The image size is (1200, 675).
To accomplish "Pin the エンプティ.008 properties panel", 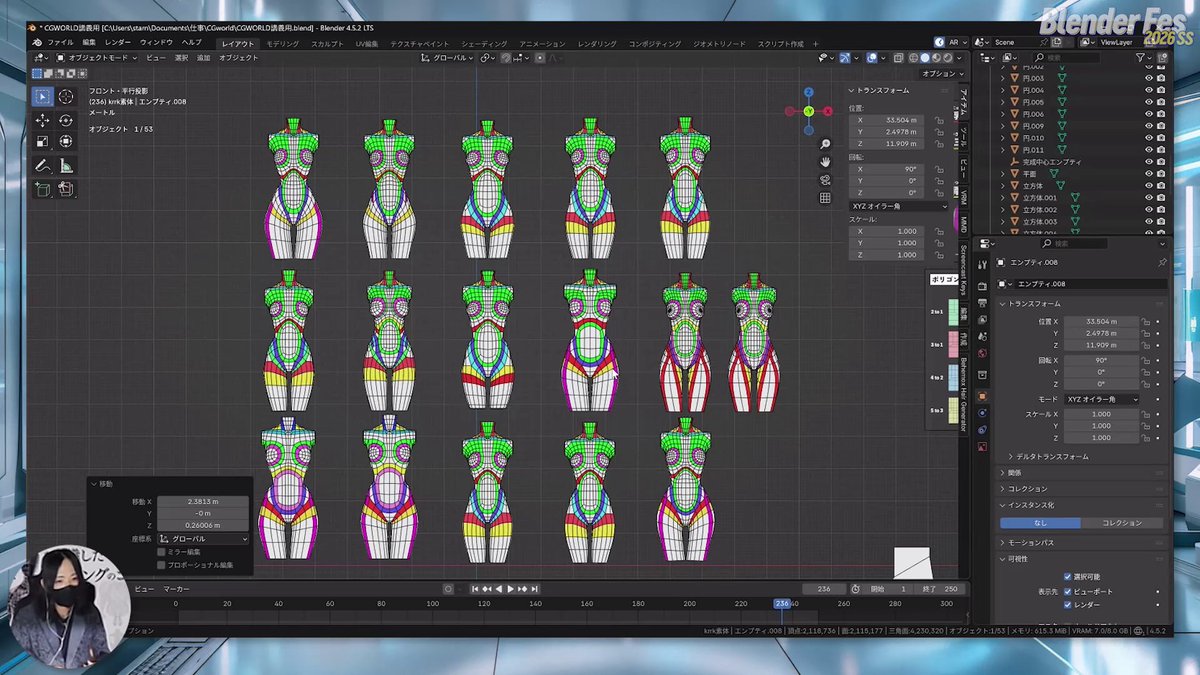I will 1162,262.
